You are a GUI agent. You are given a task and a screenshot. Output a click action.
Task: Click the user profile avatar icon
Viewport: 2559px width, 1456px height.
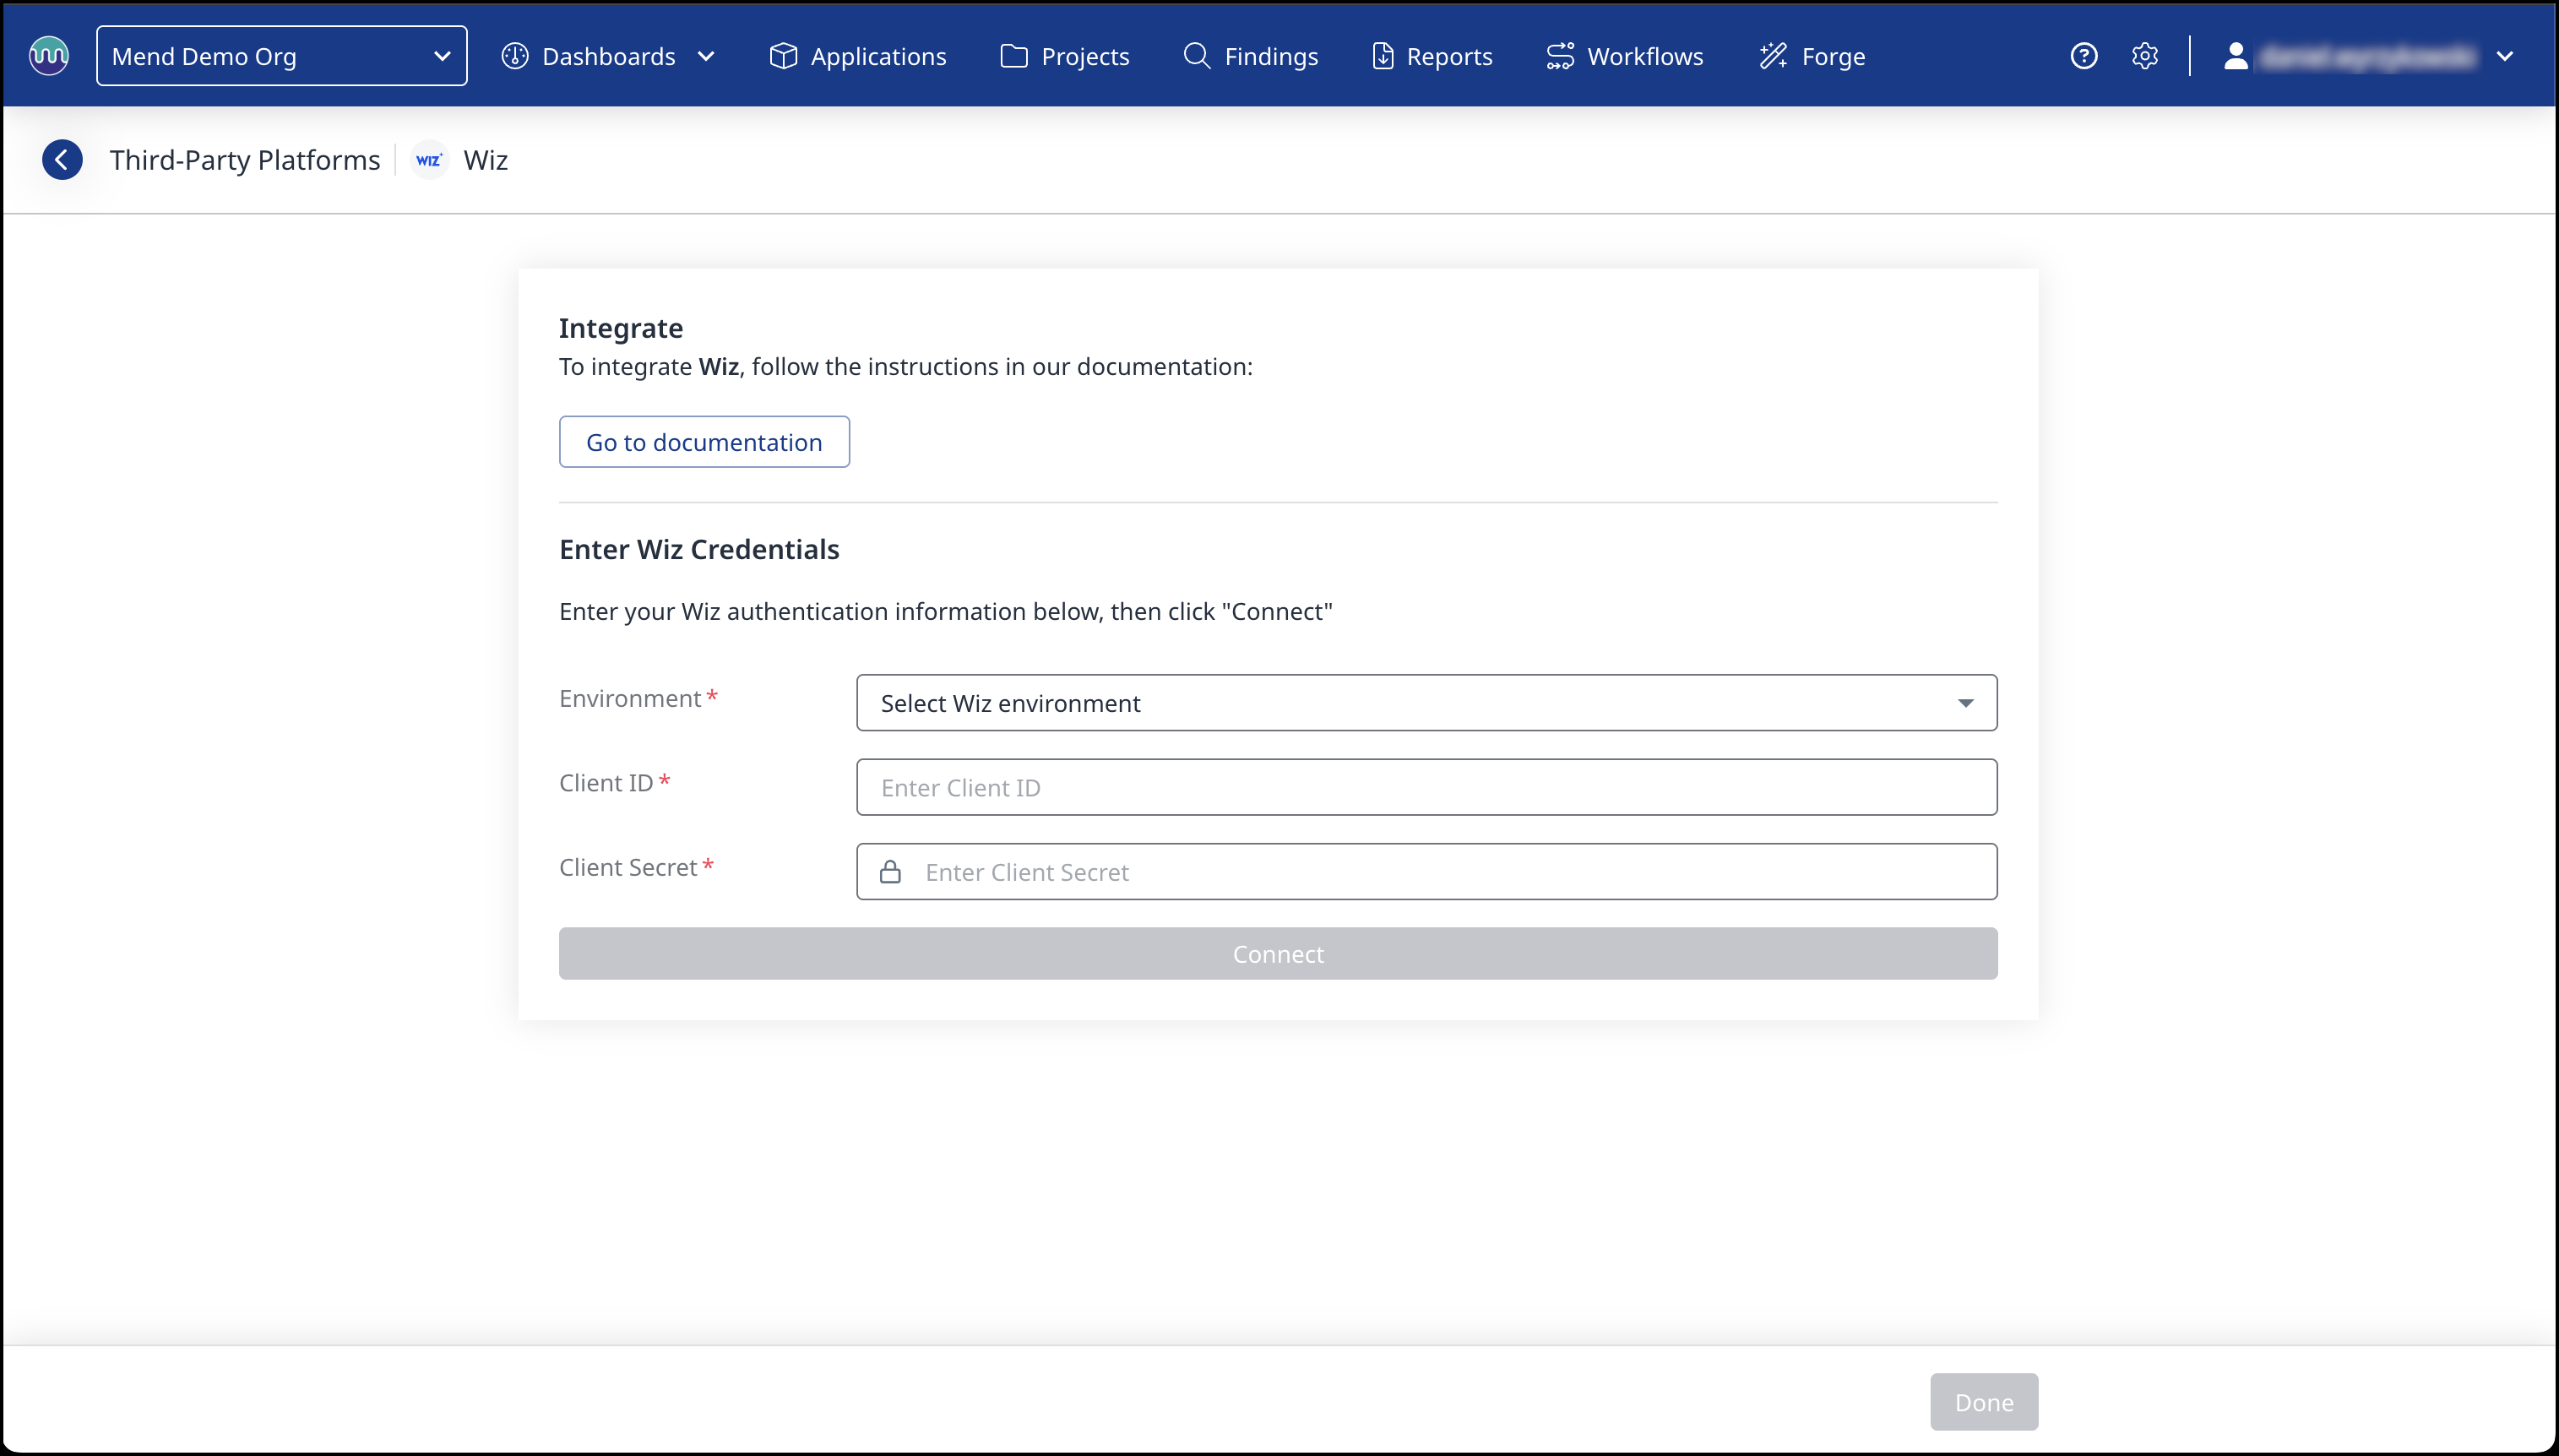pyautogui.click(x=2236, y=56)
